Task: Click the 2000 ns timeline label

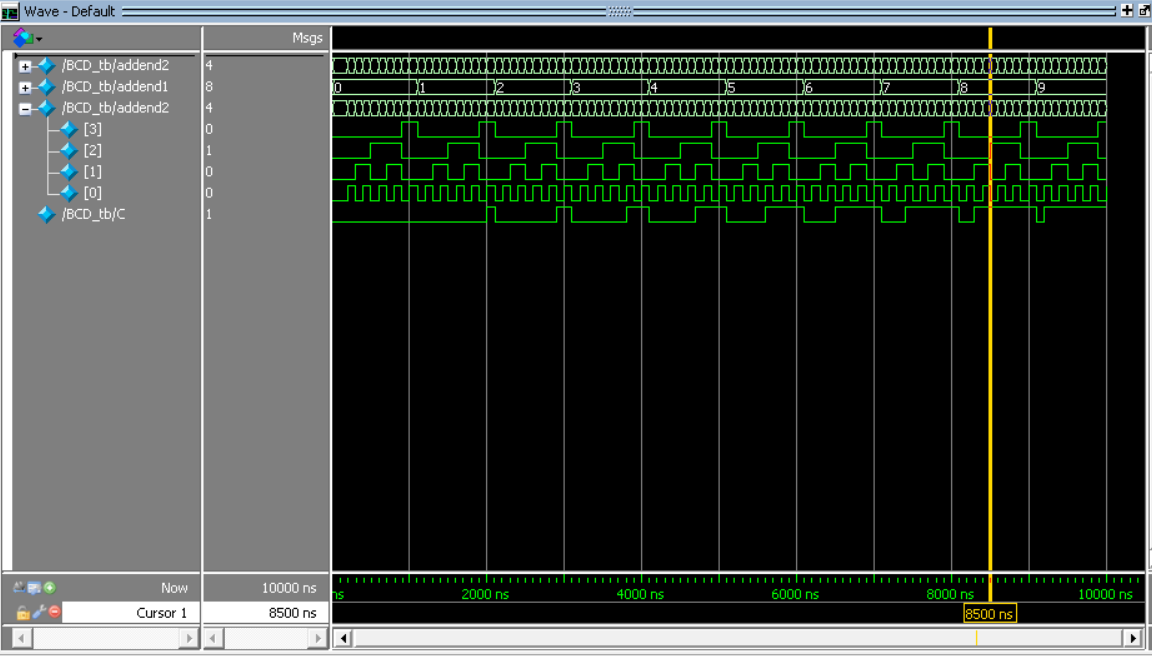Action: point(485,594)
